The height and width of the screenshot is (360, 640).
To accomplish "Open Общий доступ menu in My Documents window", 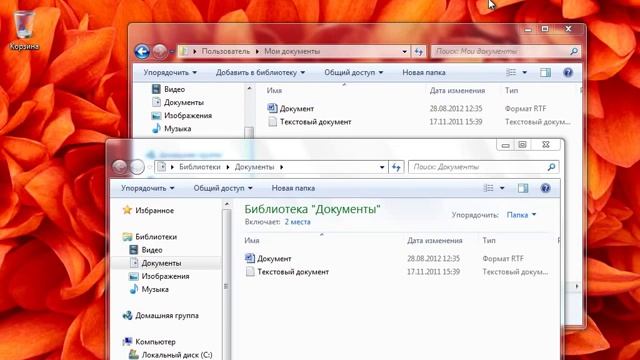I will pyautogui.click(x=353, y=73).
